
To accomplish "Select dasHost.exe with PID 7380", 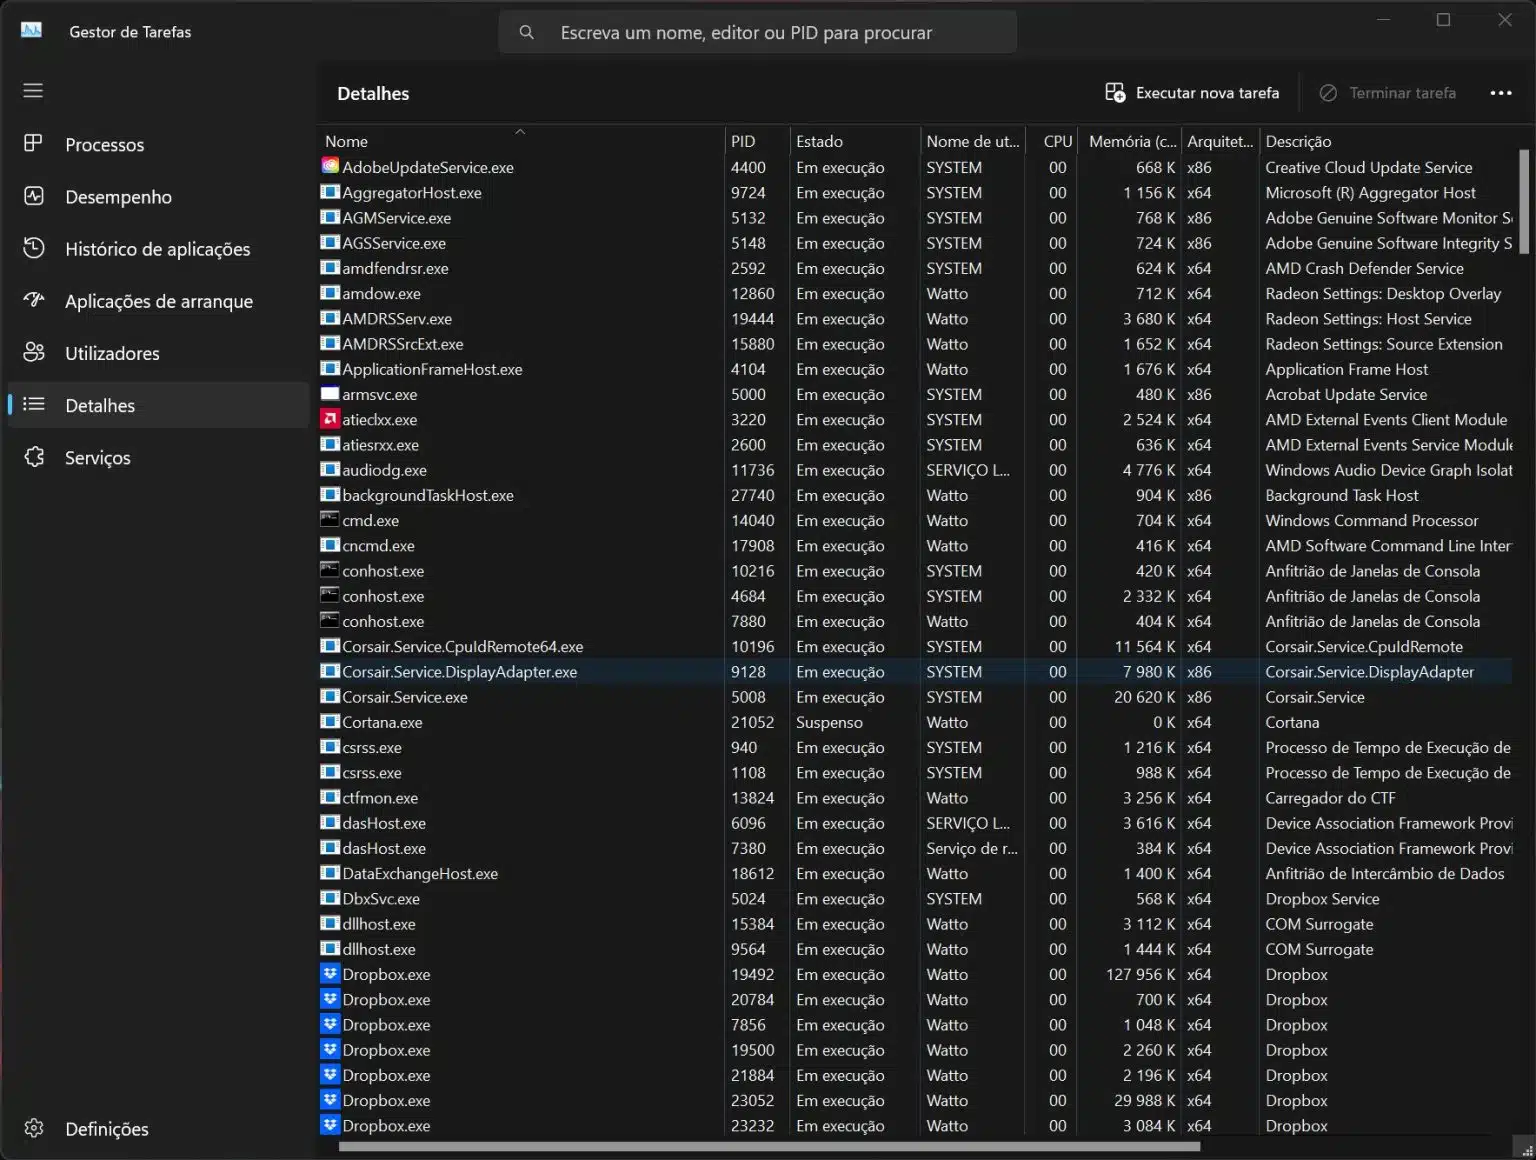I will tap(916, 848).
